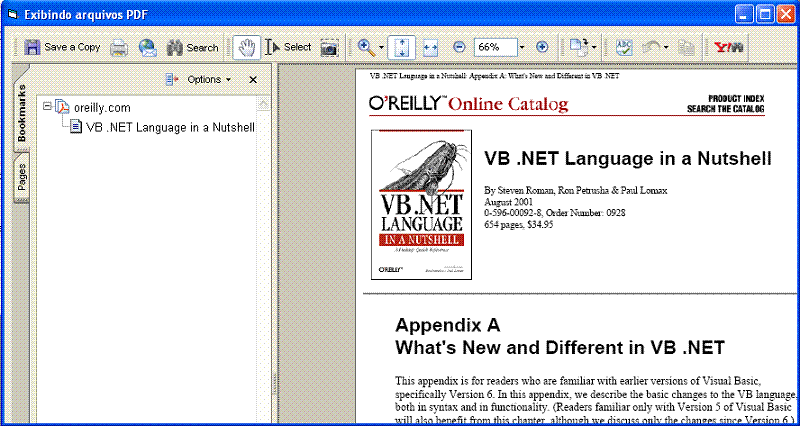Click the rotate pages icon
This screenshot has height=426, width=800.
(579, 47)
